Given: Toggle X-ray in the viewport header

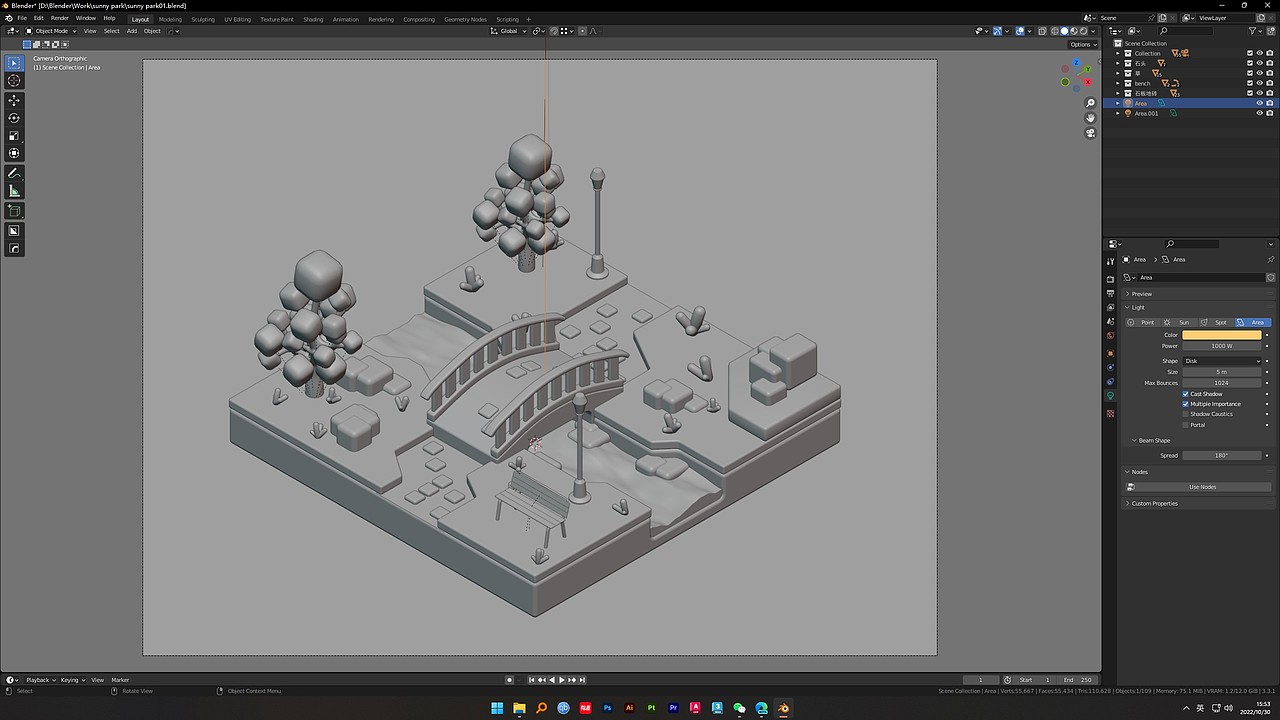Looking at the screenshot, I should click(x=1042, y=31).
